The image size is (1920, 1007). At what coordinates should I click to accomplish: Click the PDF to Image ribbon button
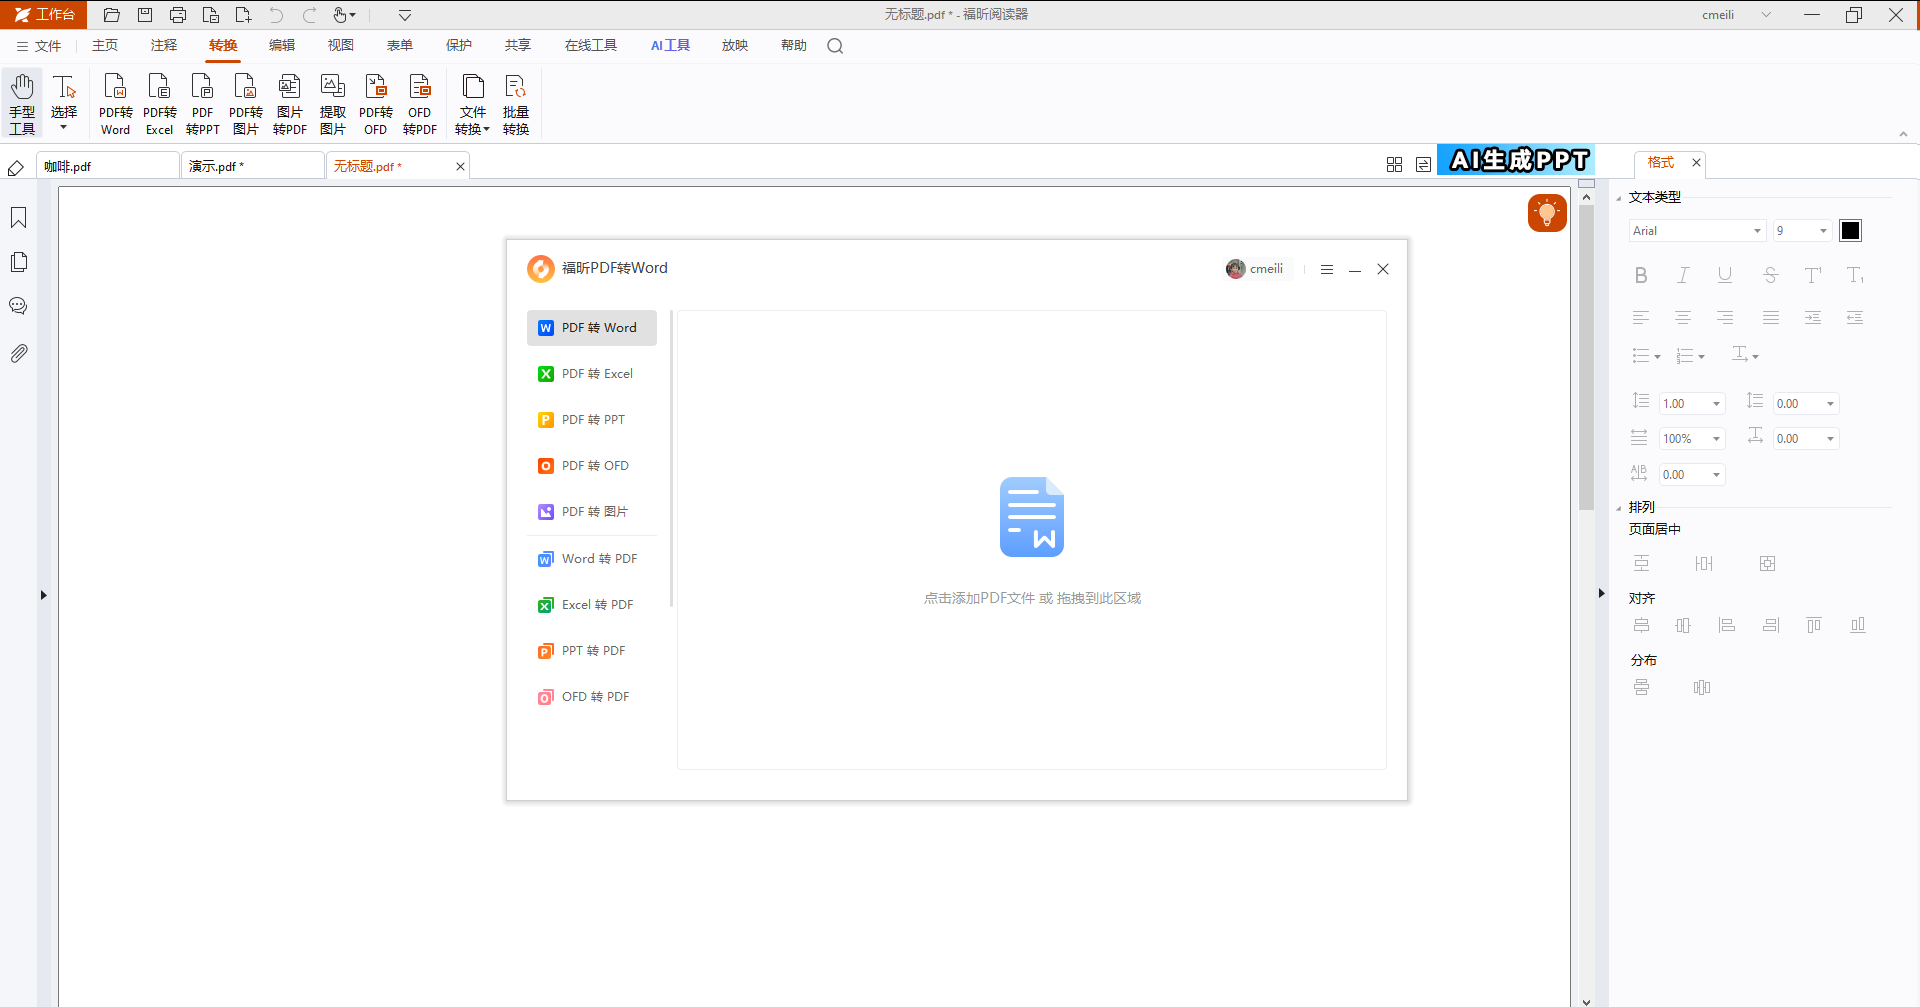tap(246, 103)
